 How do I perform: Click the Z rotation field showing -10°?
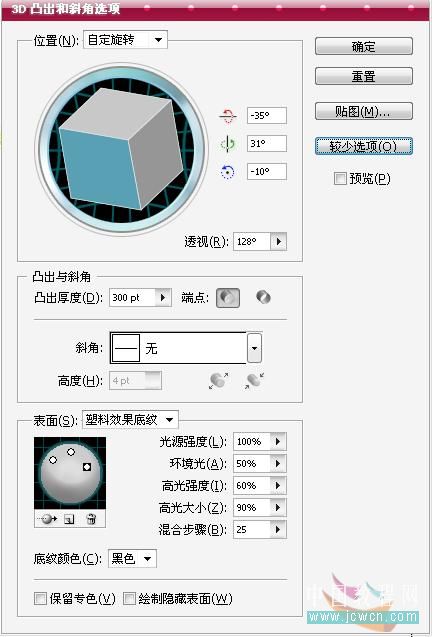267,171
